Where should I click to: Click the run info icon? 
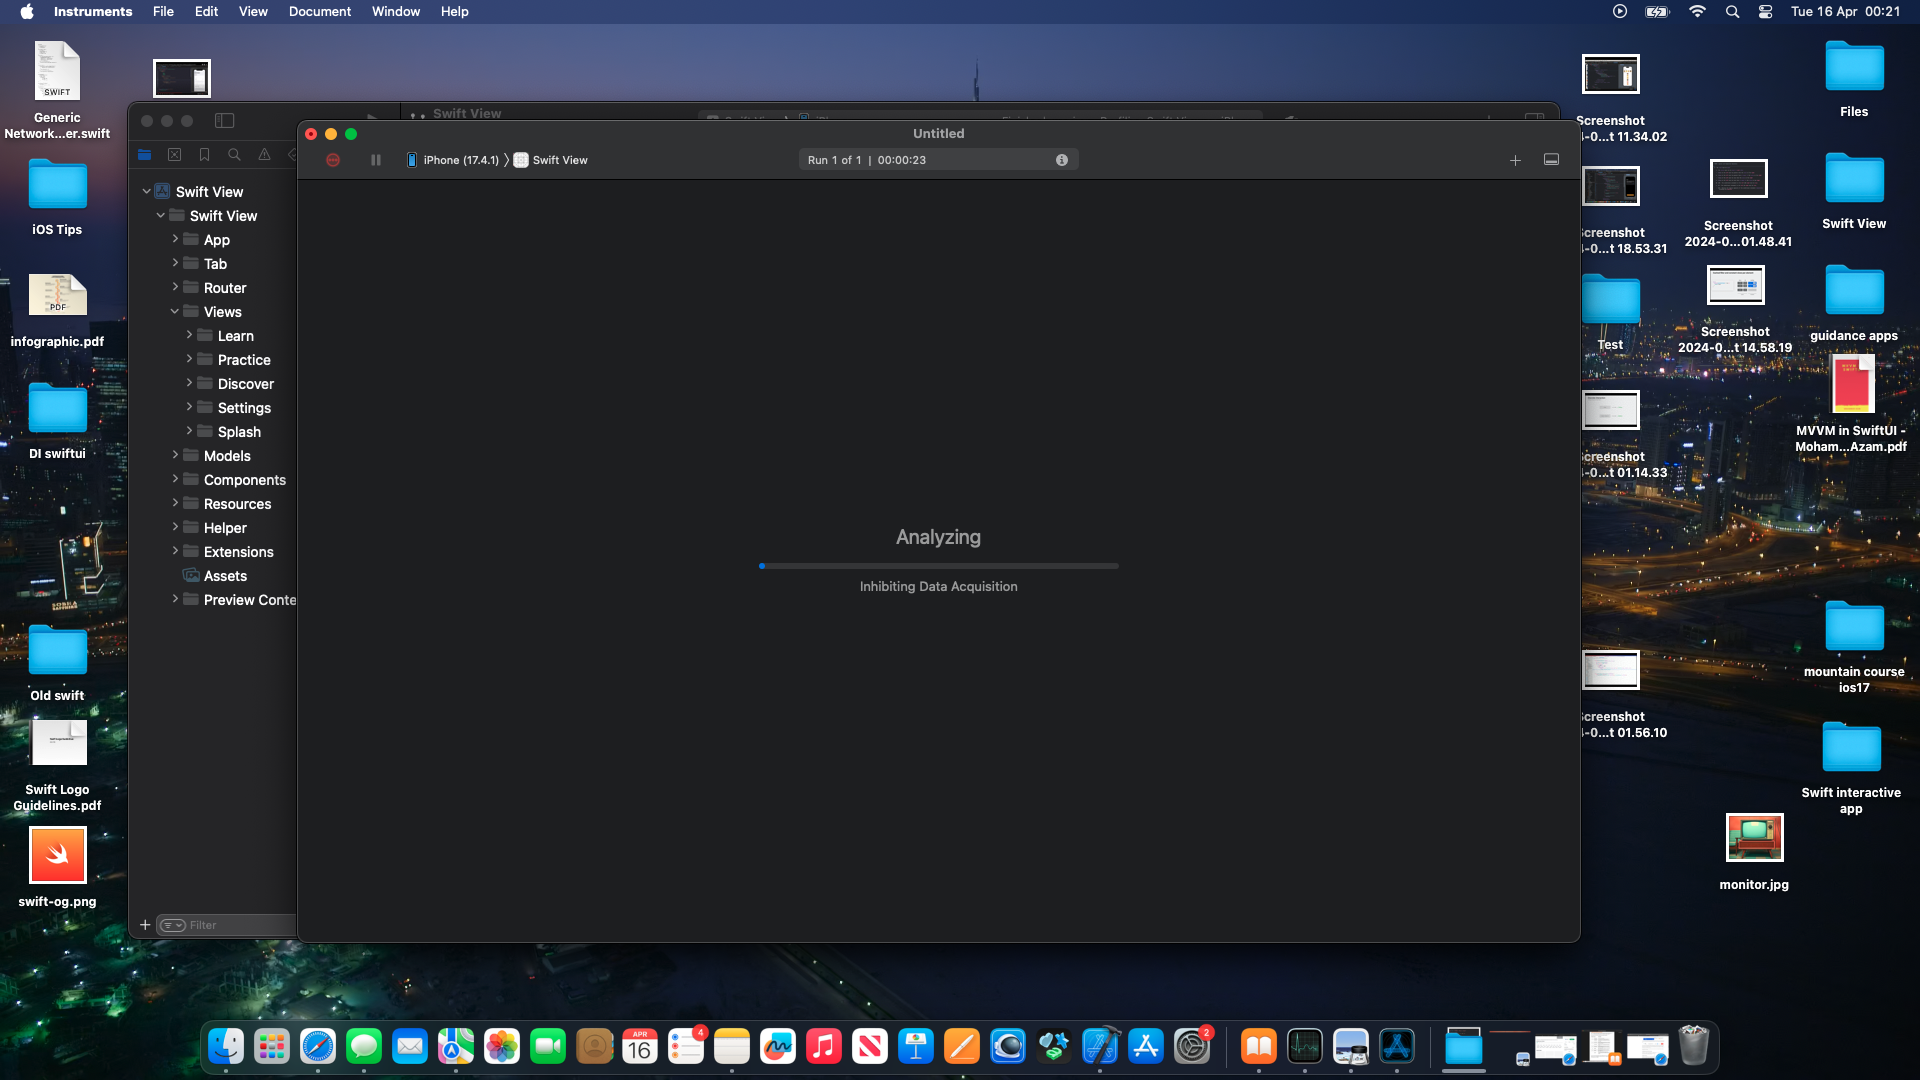(x=1062, y=160)
